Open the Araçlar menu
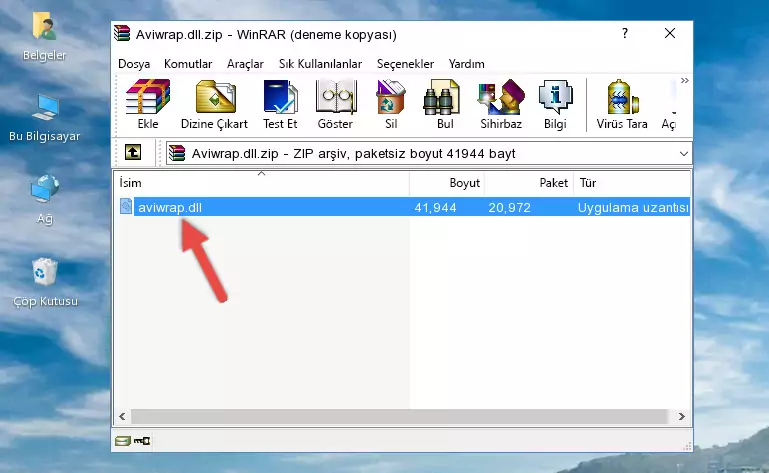Viewport: 769px width, 473px height. coord(245,64)
